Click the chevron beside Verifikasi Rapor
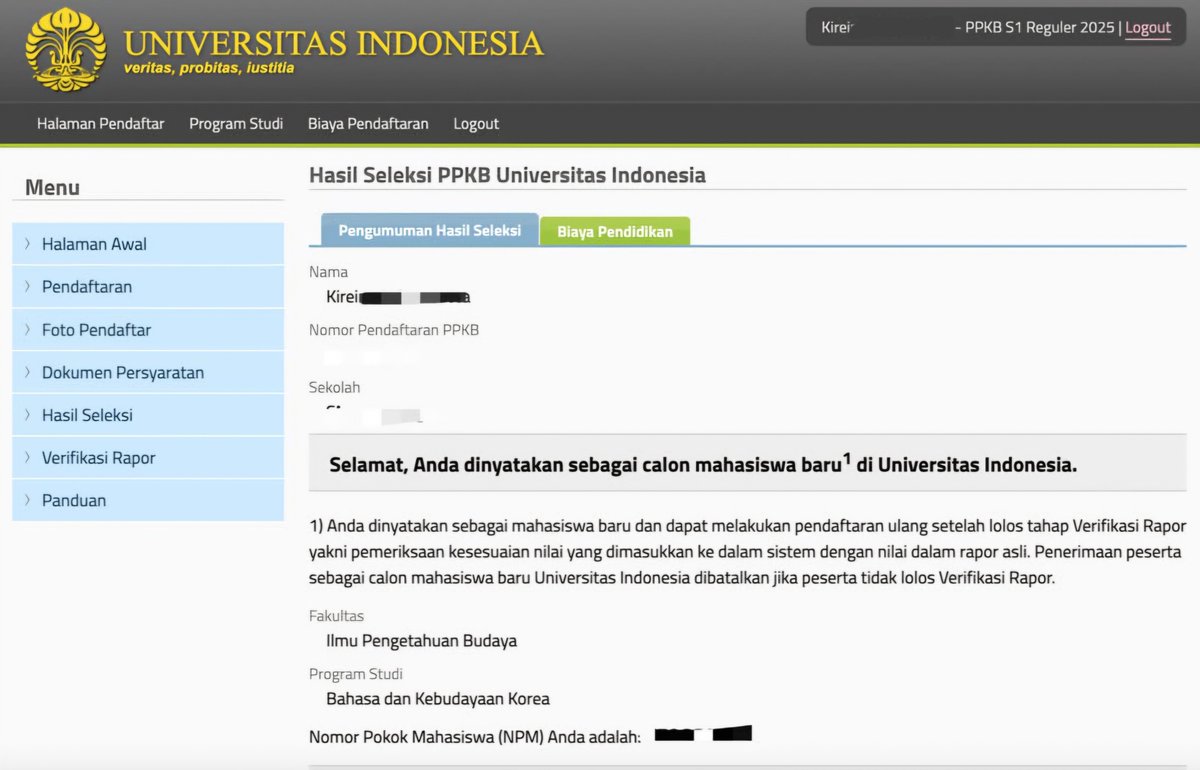The height and width of the screenshot is (770, 1200). 27,458
